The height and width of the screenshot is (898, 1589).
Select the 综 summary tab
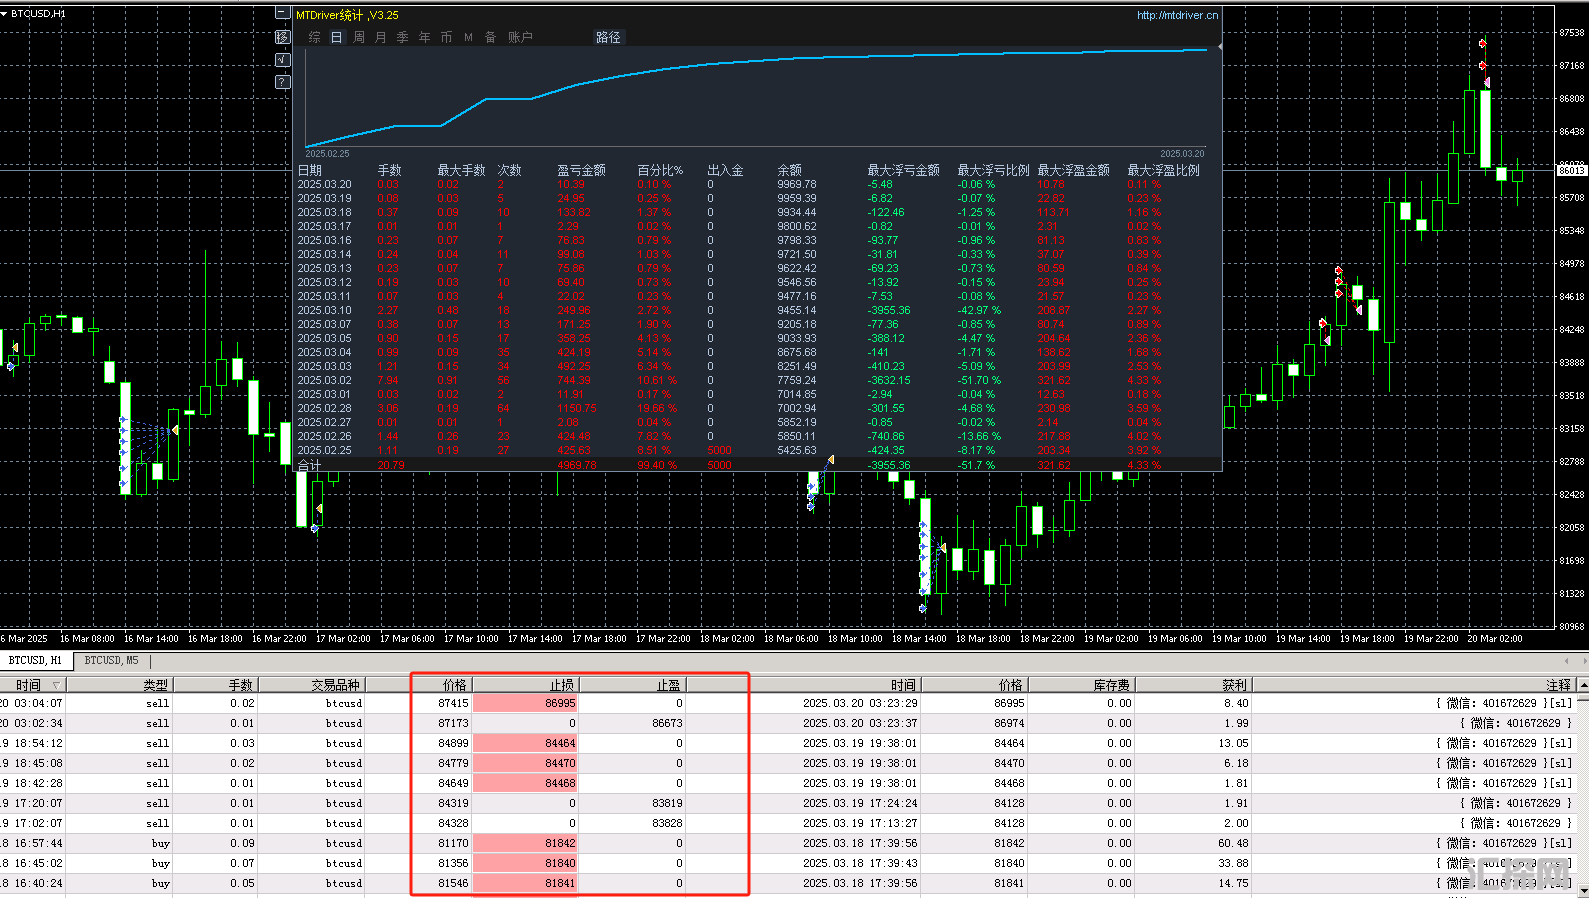(314, 37)
